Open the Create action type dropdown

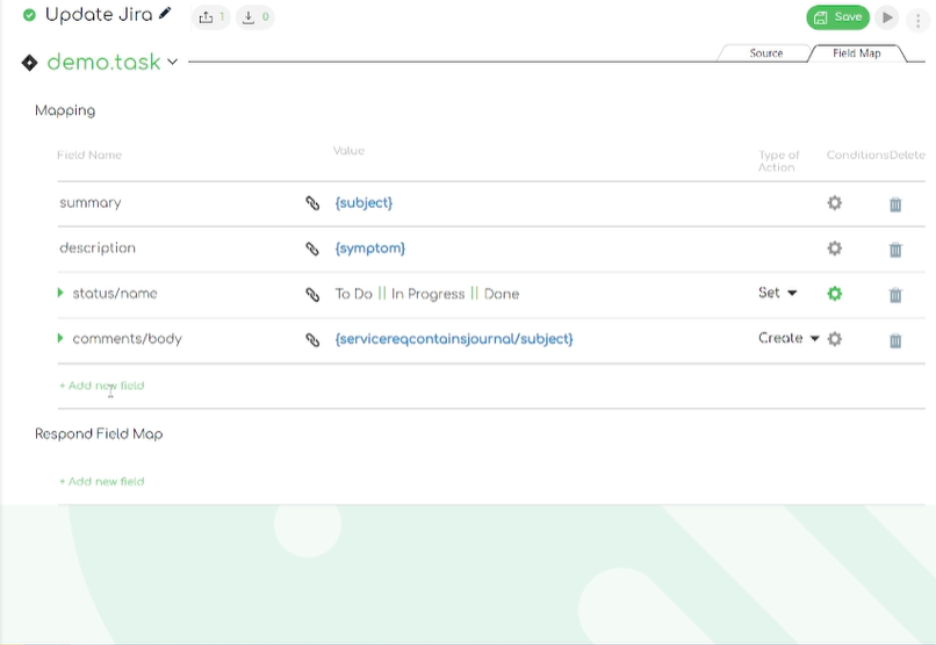pos(788,339)
